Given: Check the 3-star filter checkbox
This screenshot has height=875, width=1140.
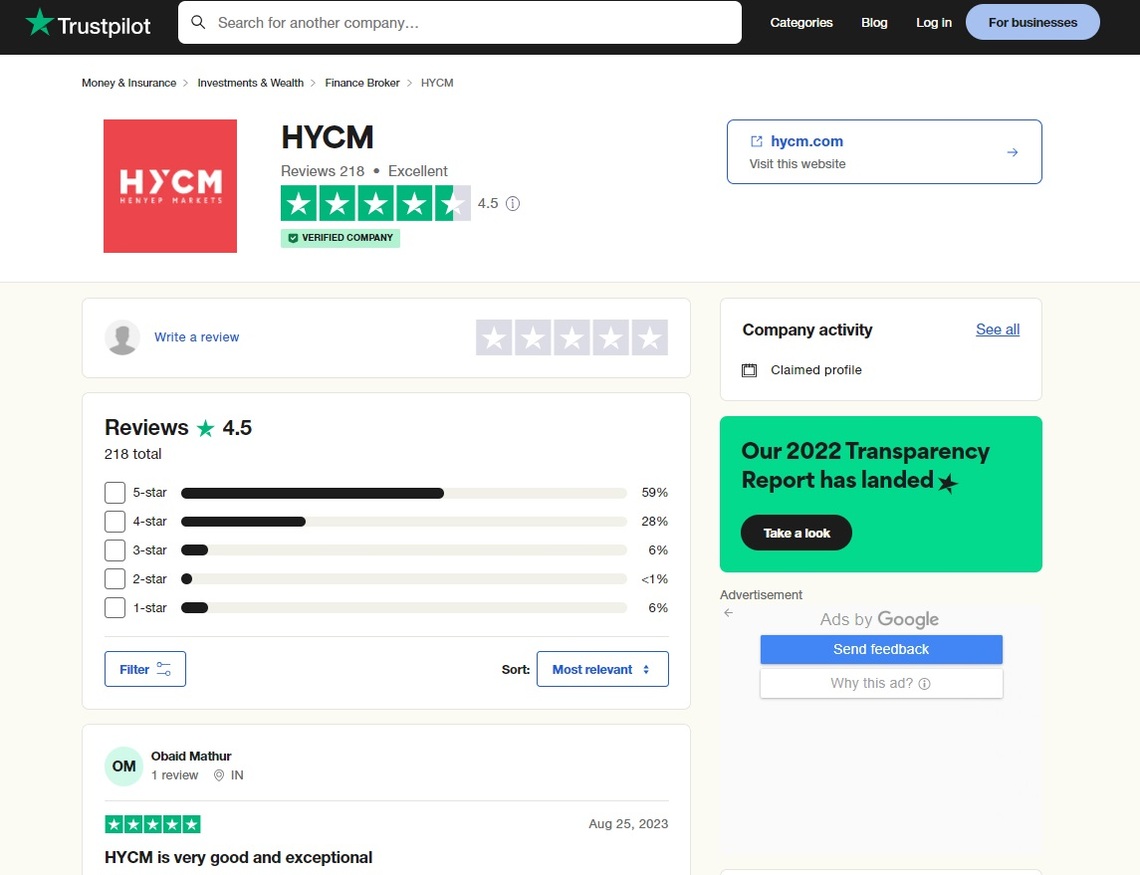Looking at the screenshot, I should tap(115, 550).
